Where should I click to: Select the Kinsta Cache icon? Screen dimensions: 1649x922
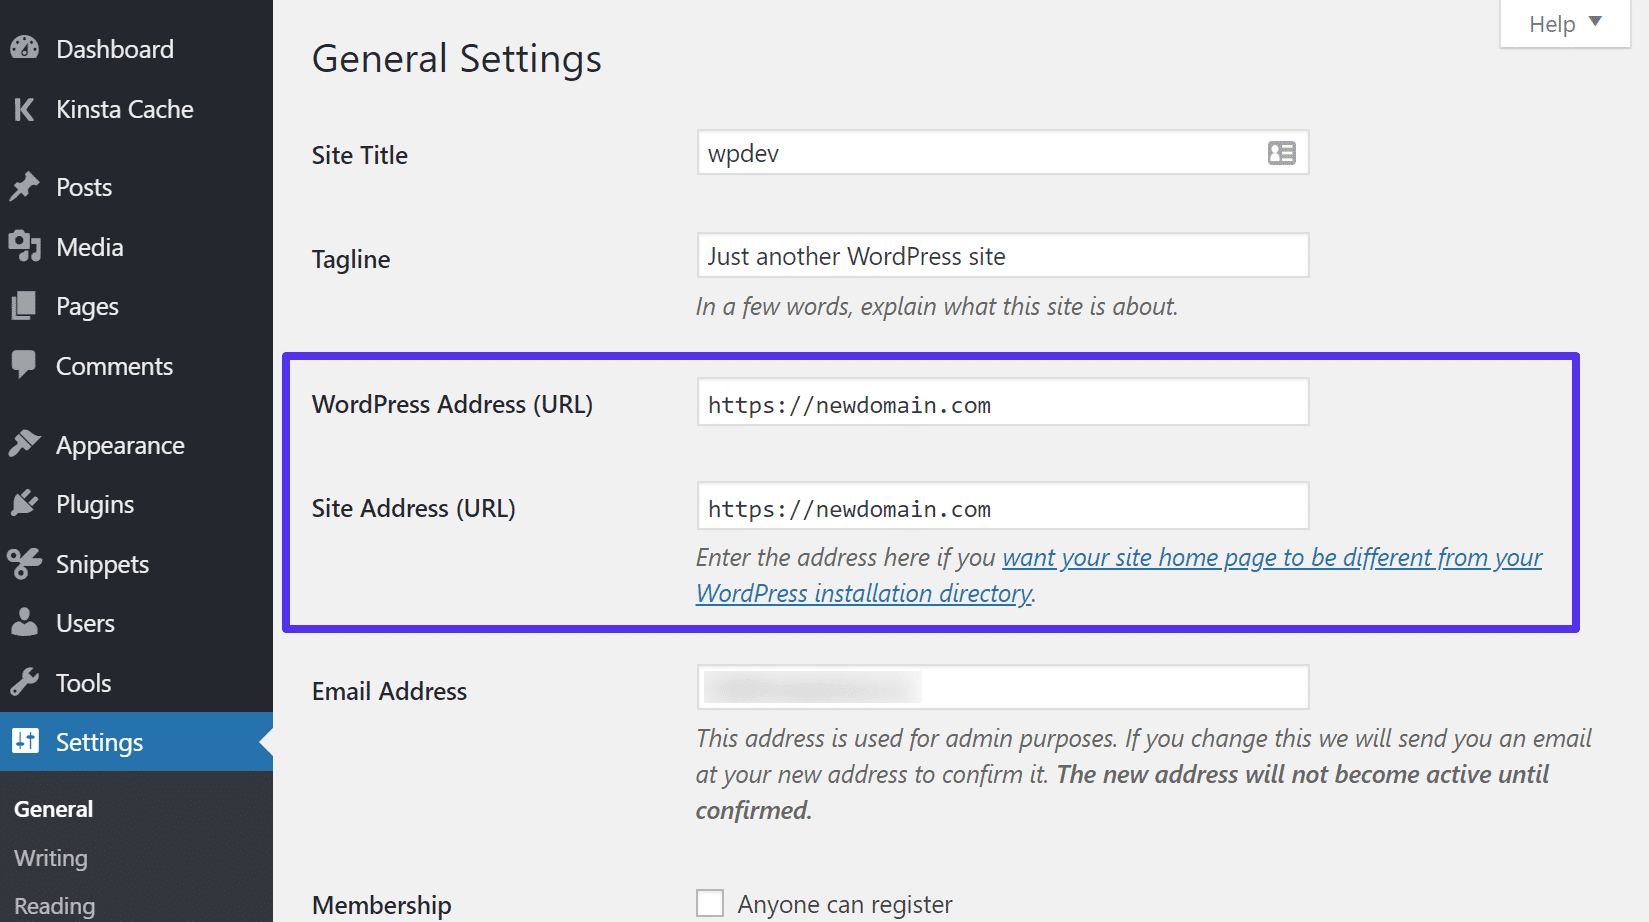[24, 110]
